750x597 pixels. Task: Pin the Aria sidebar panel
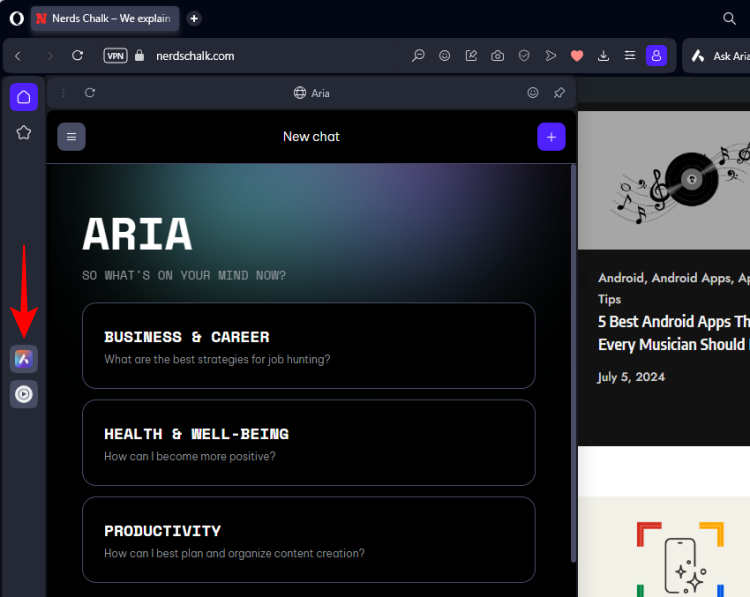[559, 93]
